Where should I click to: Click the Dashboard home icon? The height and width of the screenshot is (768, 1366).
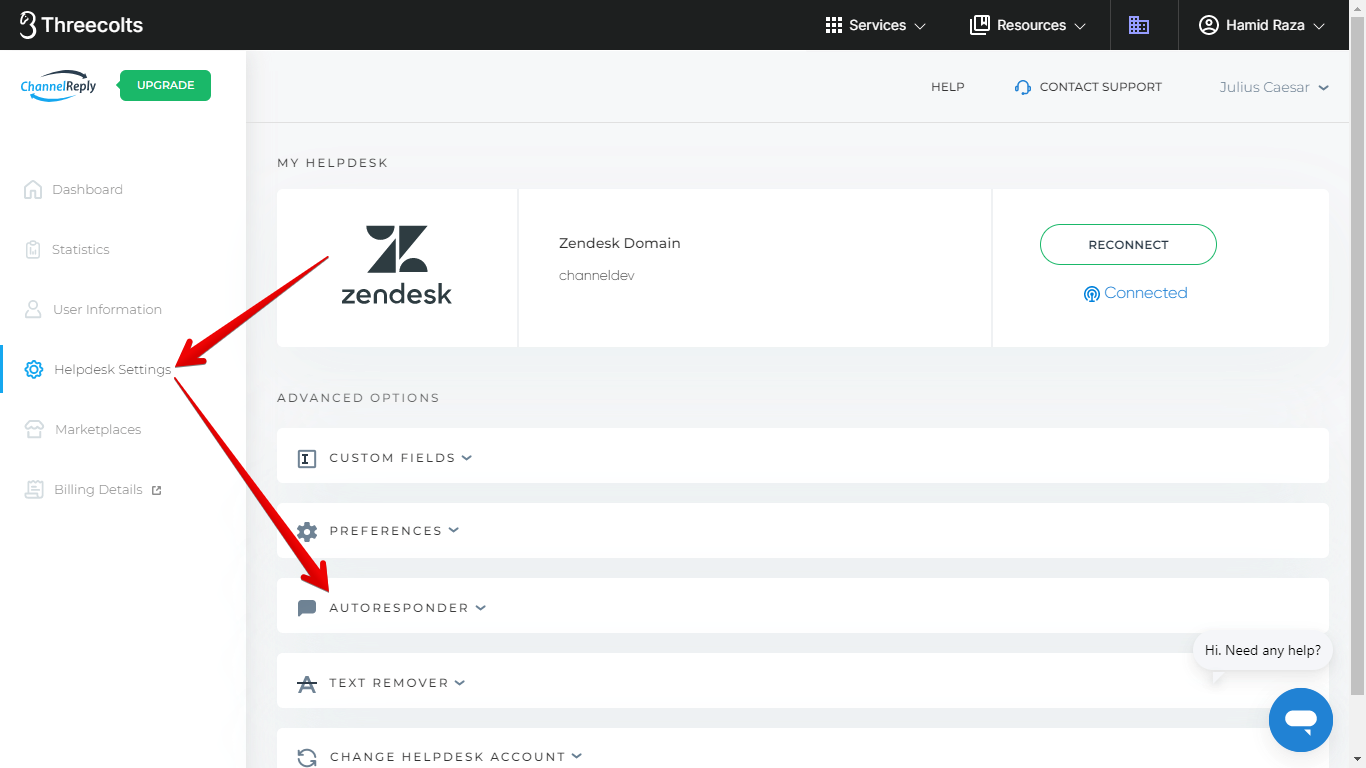[33, 189]
